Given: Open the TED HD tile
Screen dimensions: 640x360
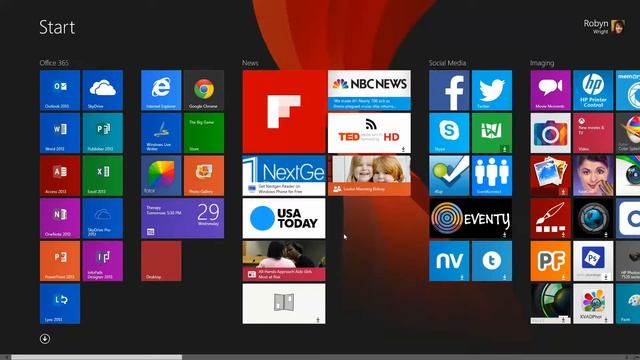Looking at the screenshot, I should [x=369, y=133].
